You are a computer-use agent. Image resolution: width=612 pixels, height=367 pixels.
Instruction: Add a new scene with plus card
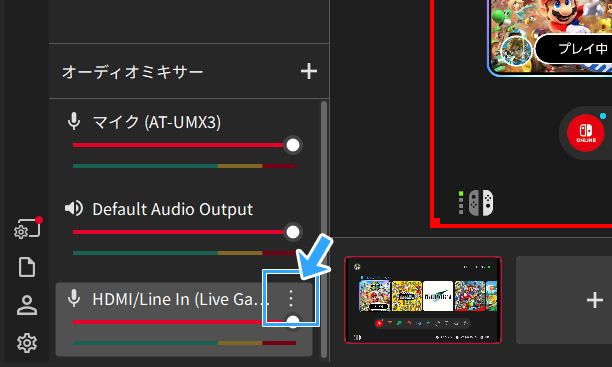[x=564, y=300]
